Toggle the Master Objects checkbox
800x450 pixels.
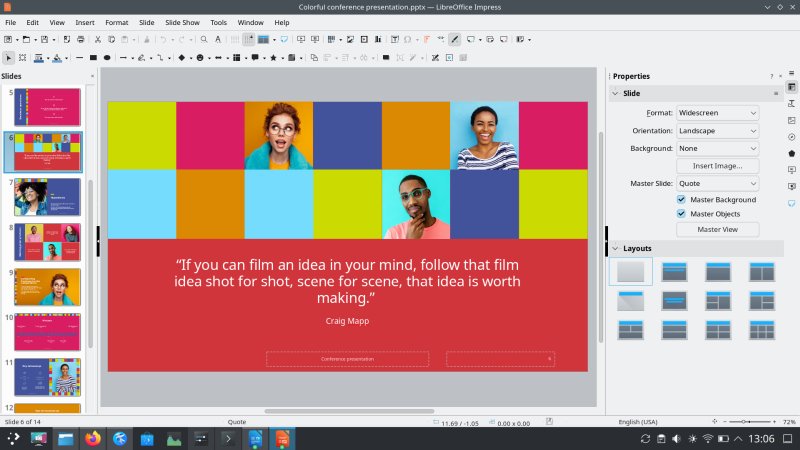(x=682, y=213)
